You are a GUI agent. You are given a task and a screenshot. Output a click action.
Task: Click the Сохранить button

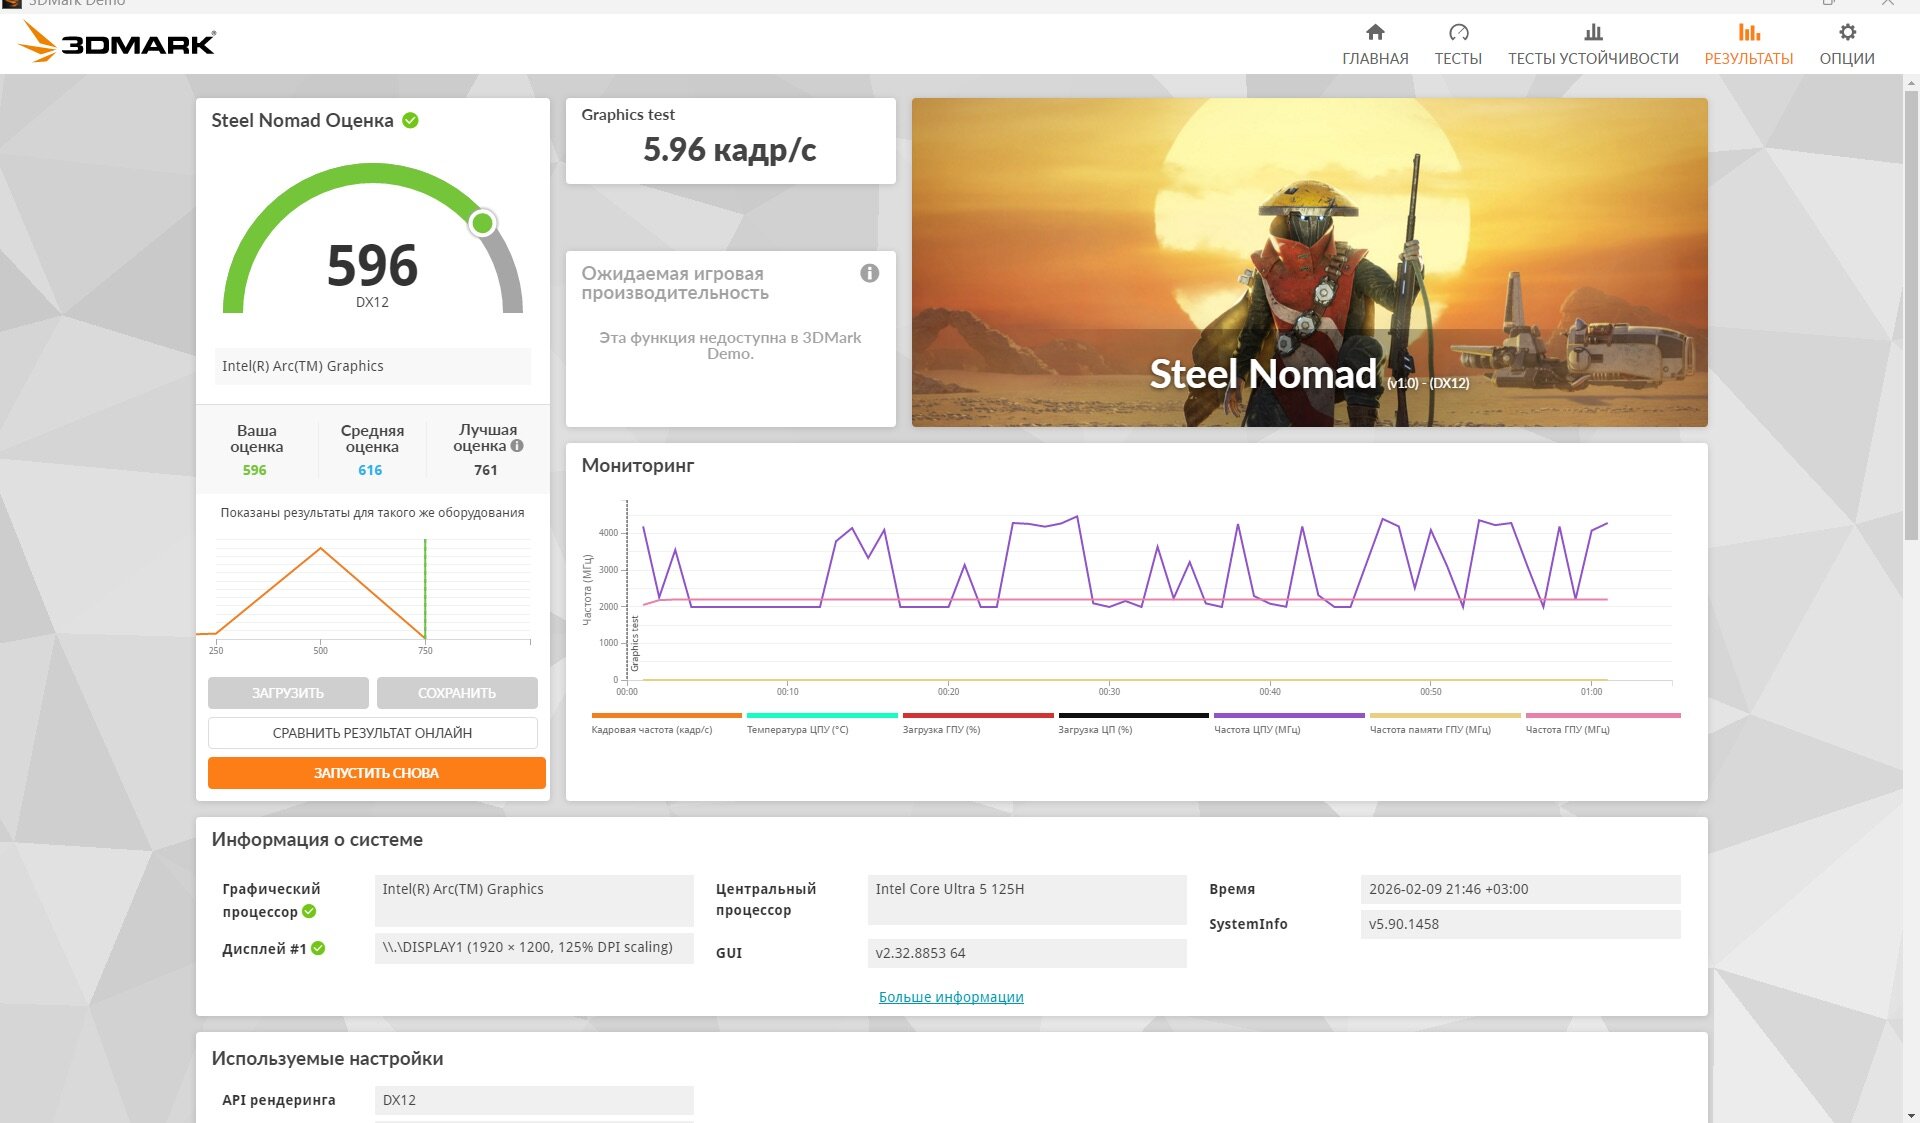[457, 693]
